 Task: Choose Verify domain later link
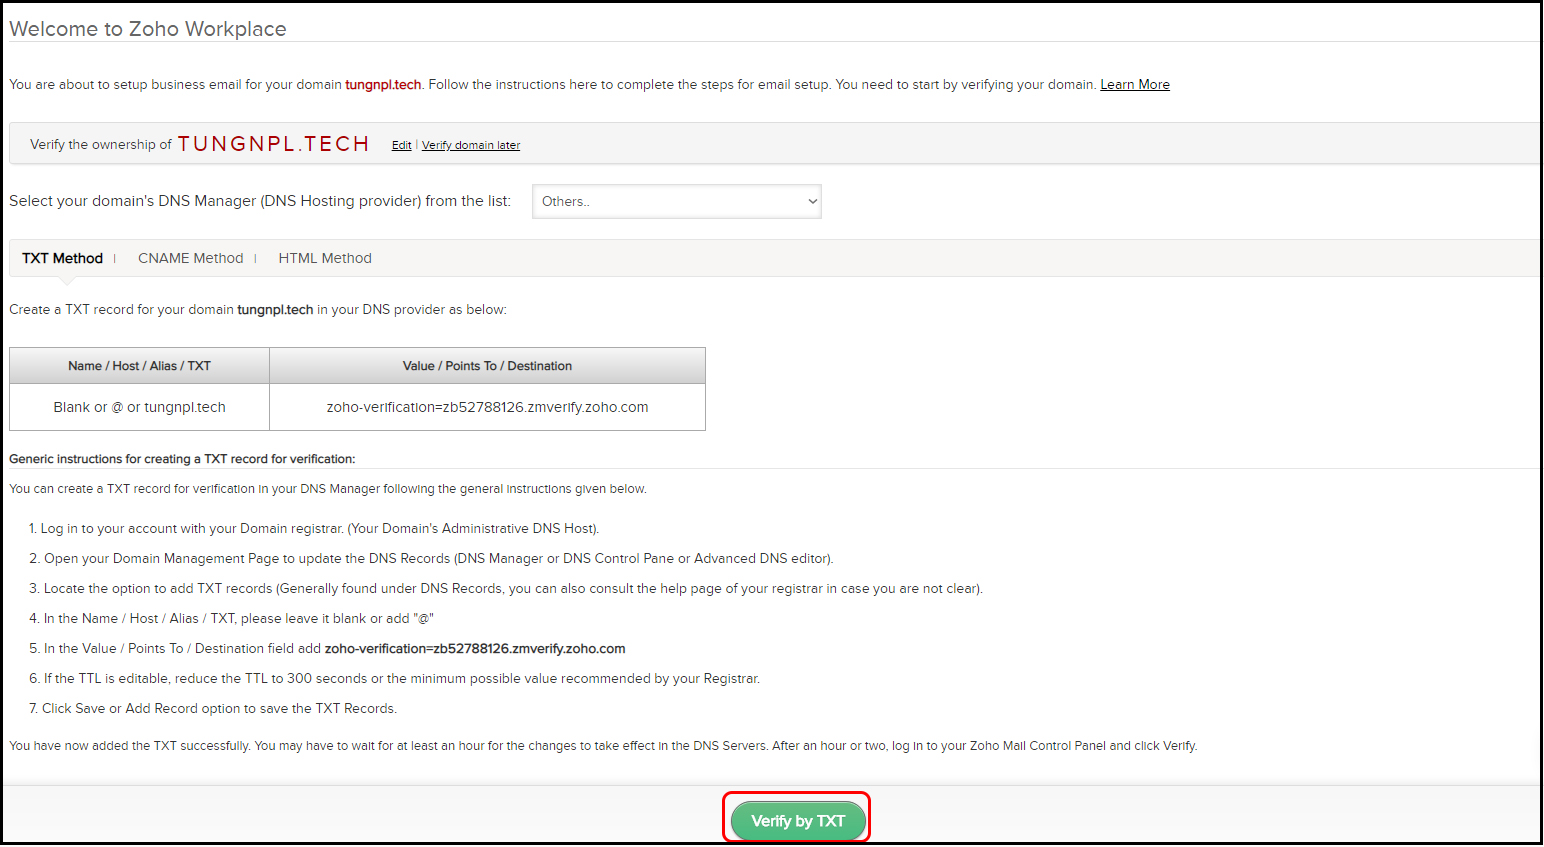pos(471,145)
